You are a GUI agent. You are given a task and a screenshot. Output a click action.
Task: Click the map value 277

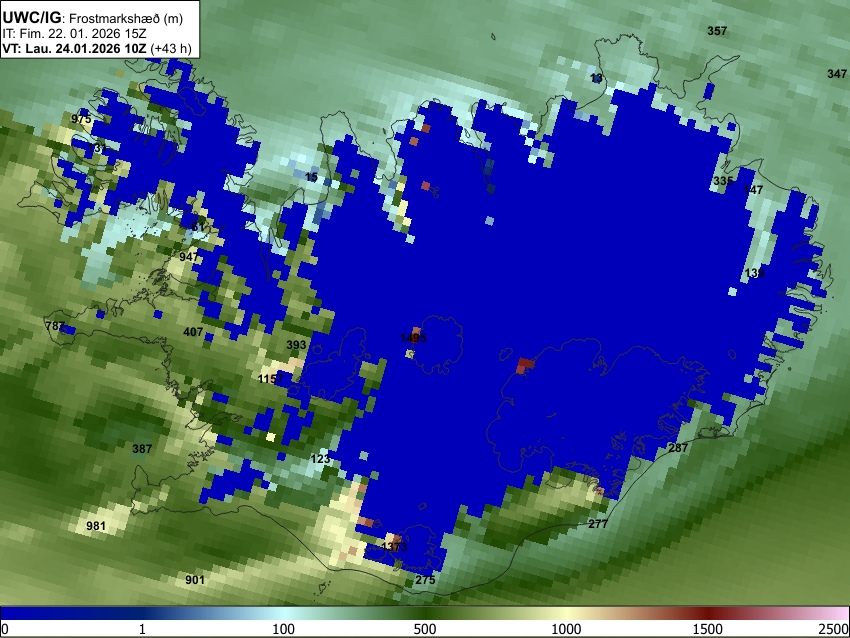[598, 524]
